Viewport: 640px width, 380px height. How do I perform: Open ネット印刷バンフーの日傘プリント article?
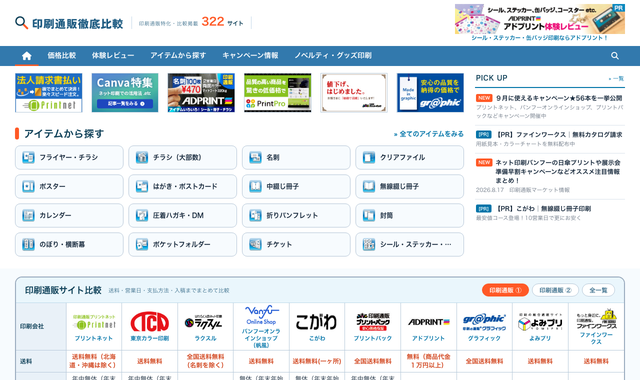(558, 171)
